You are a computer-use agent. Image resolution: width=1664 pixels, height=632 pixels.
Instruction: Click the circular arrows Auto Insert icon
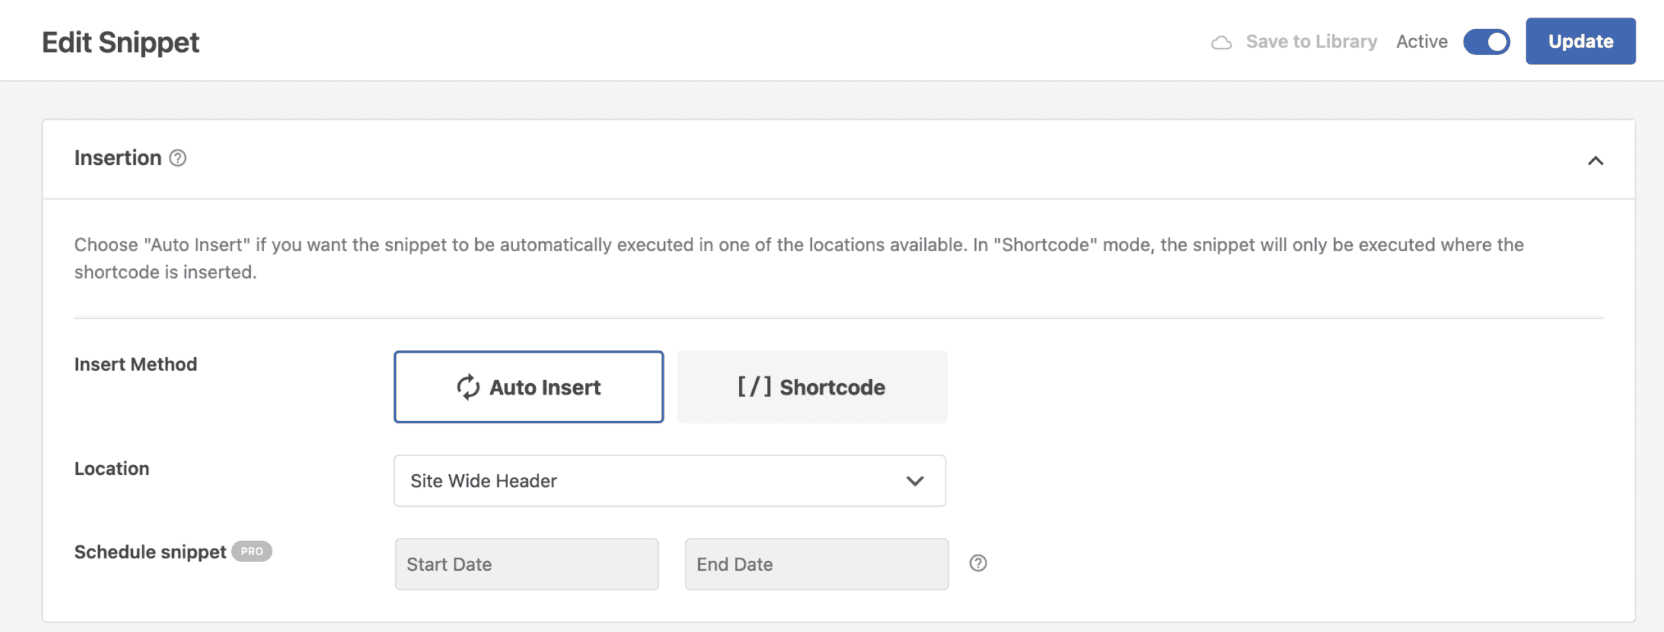coord(468,387)
